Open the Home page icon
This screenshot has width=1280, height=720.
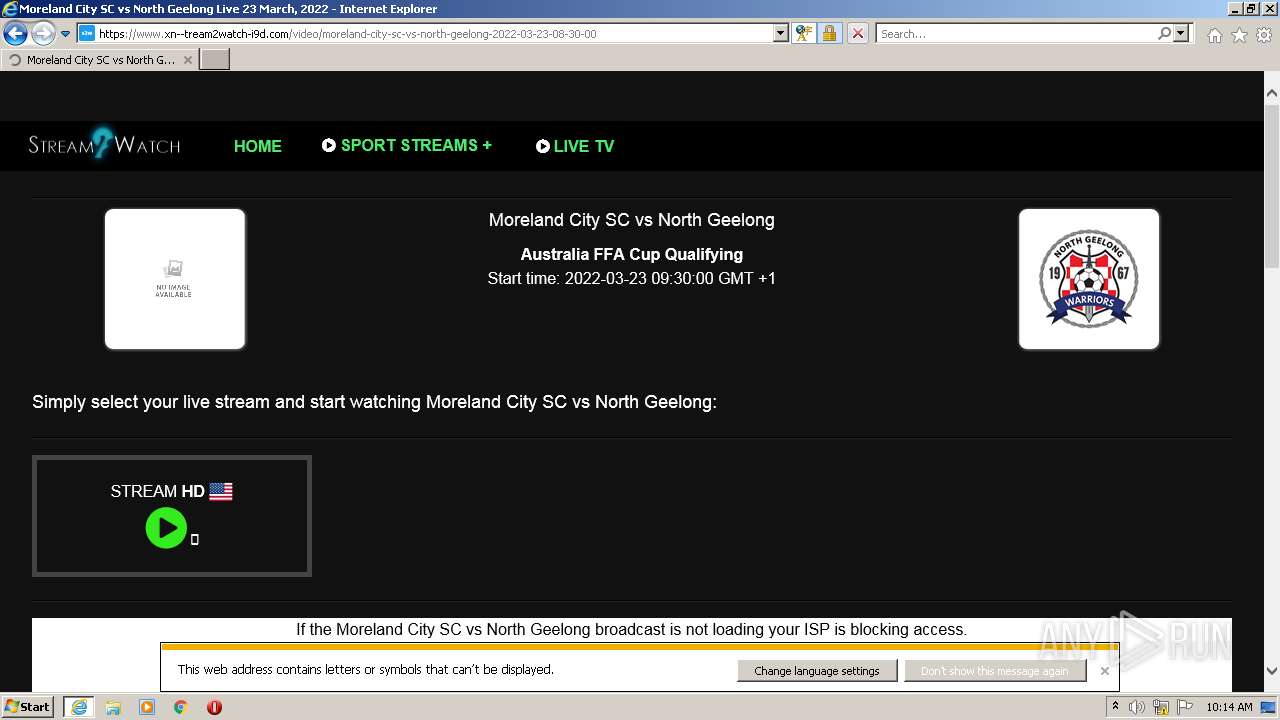1214,35
